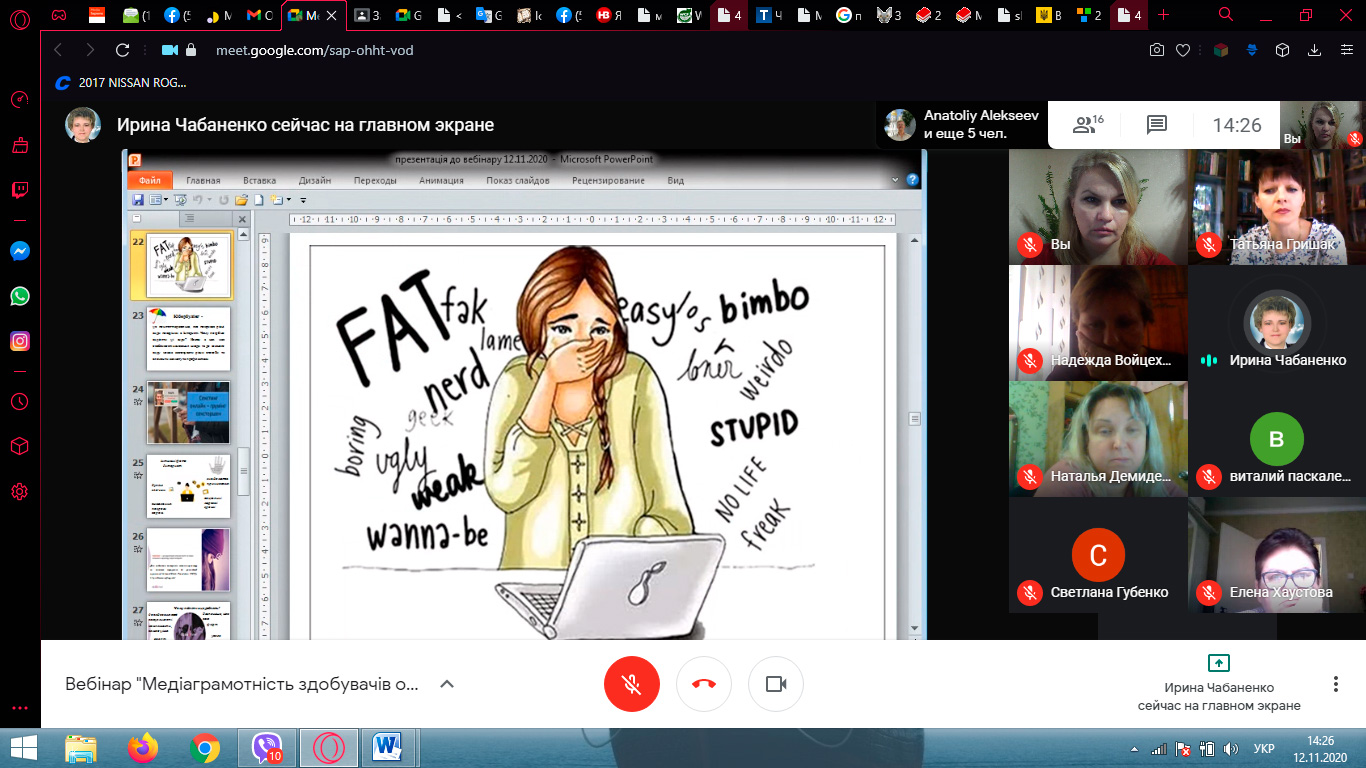Screen dimensions: 1366x768
Task: Expand the webinar meeting details chevron
Action: 447,685
